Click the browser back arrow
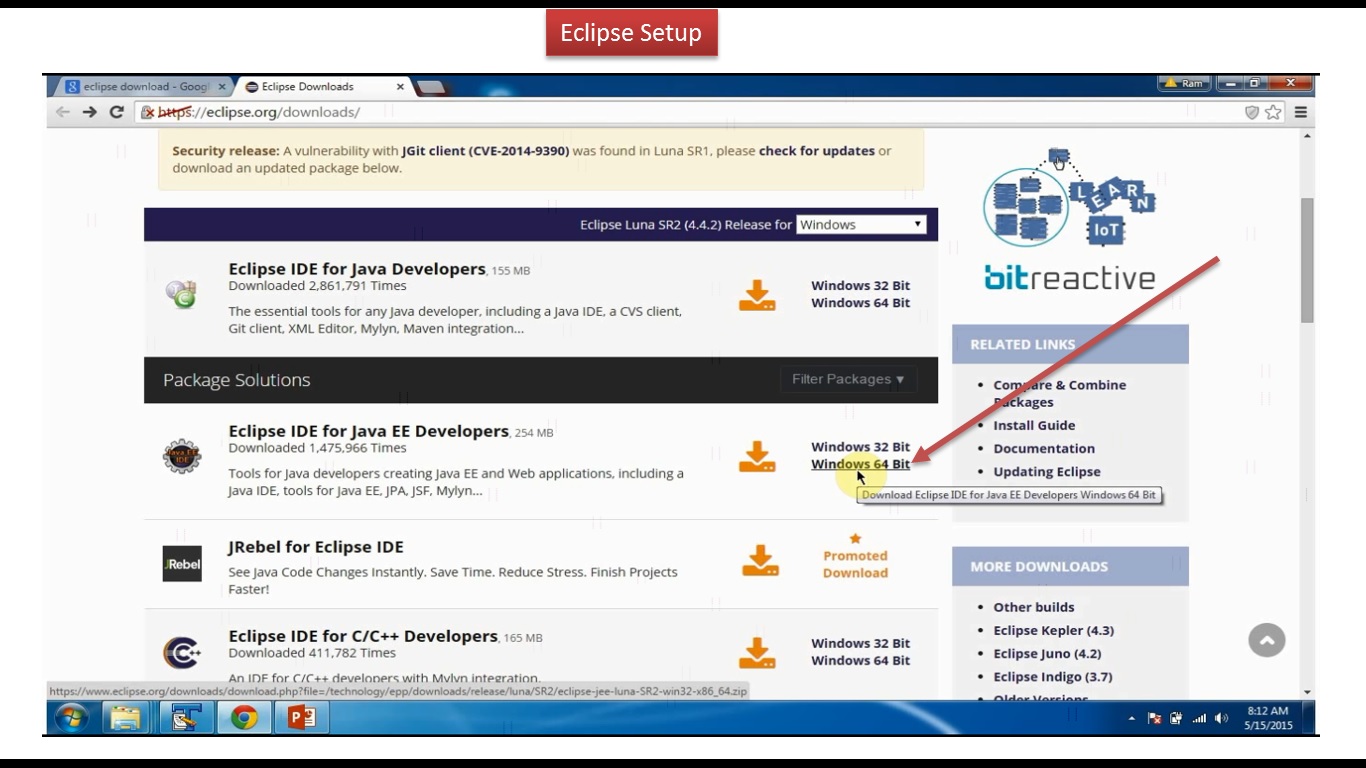This screenshot has width=1366, height=768. (x=63, y=112)
